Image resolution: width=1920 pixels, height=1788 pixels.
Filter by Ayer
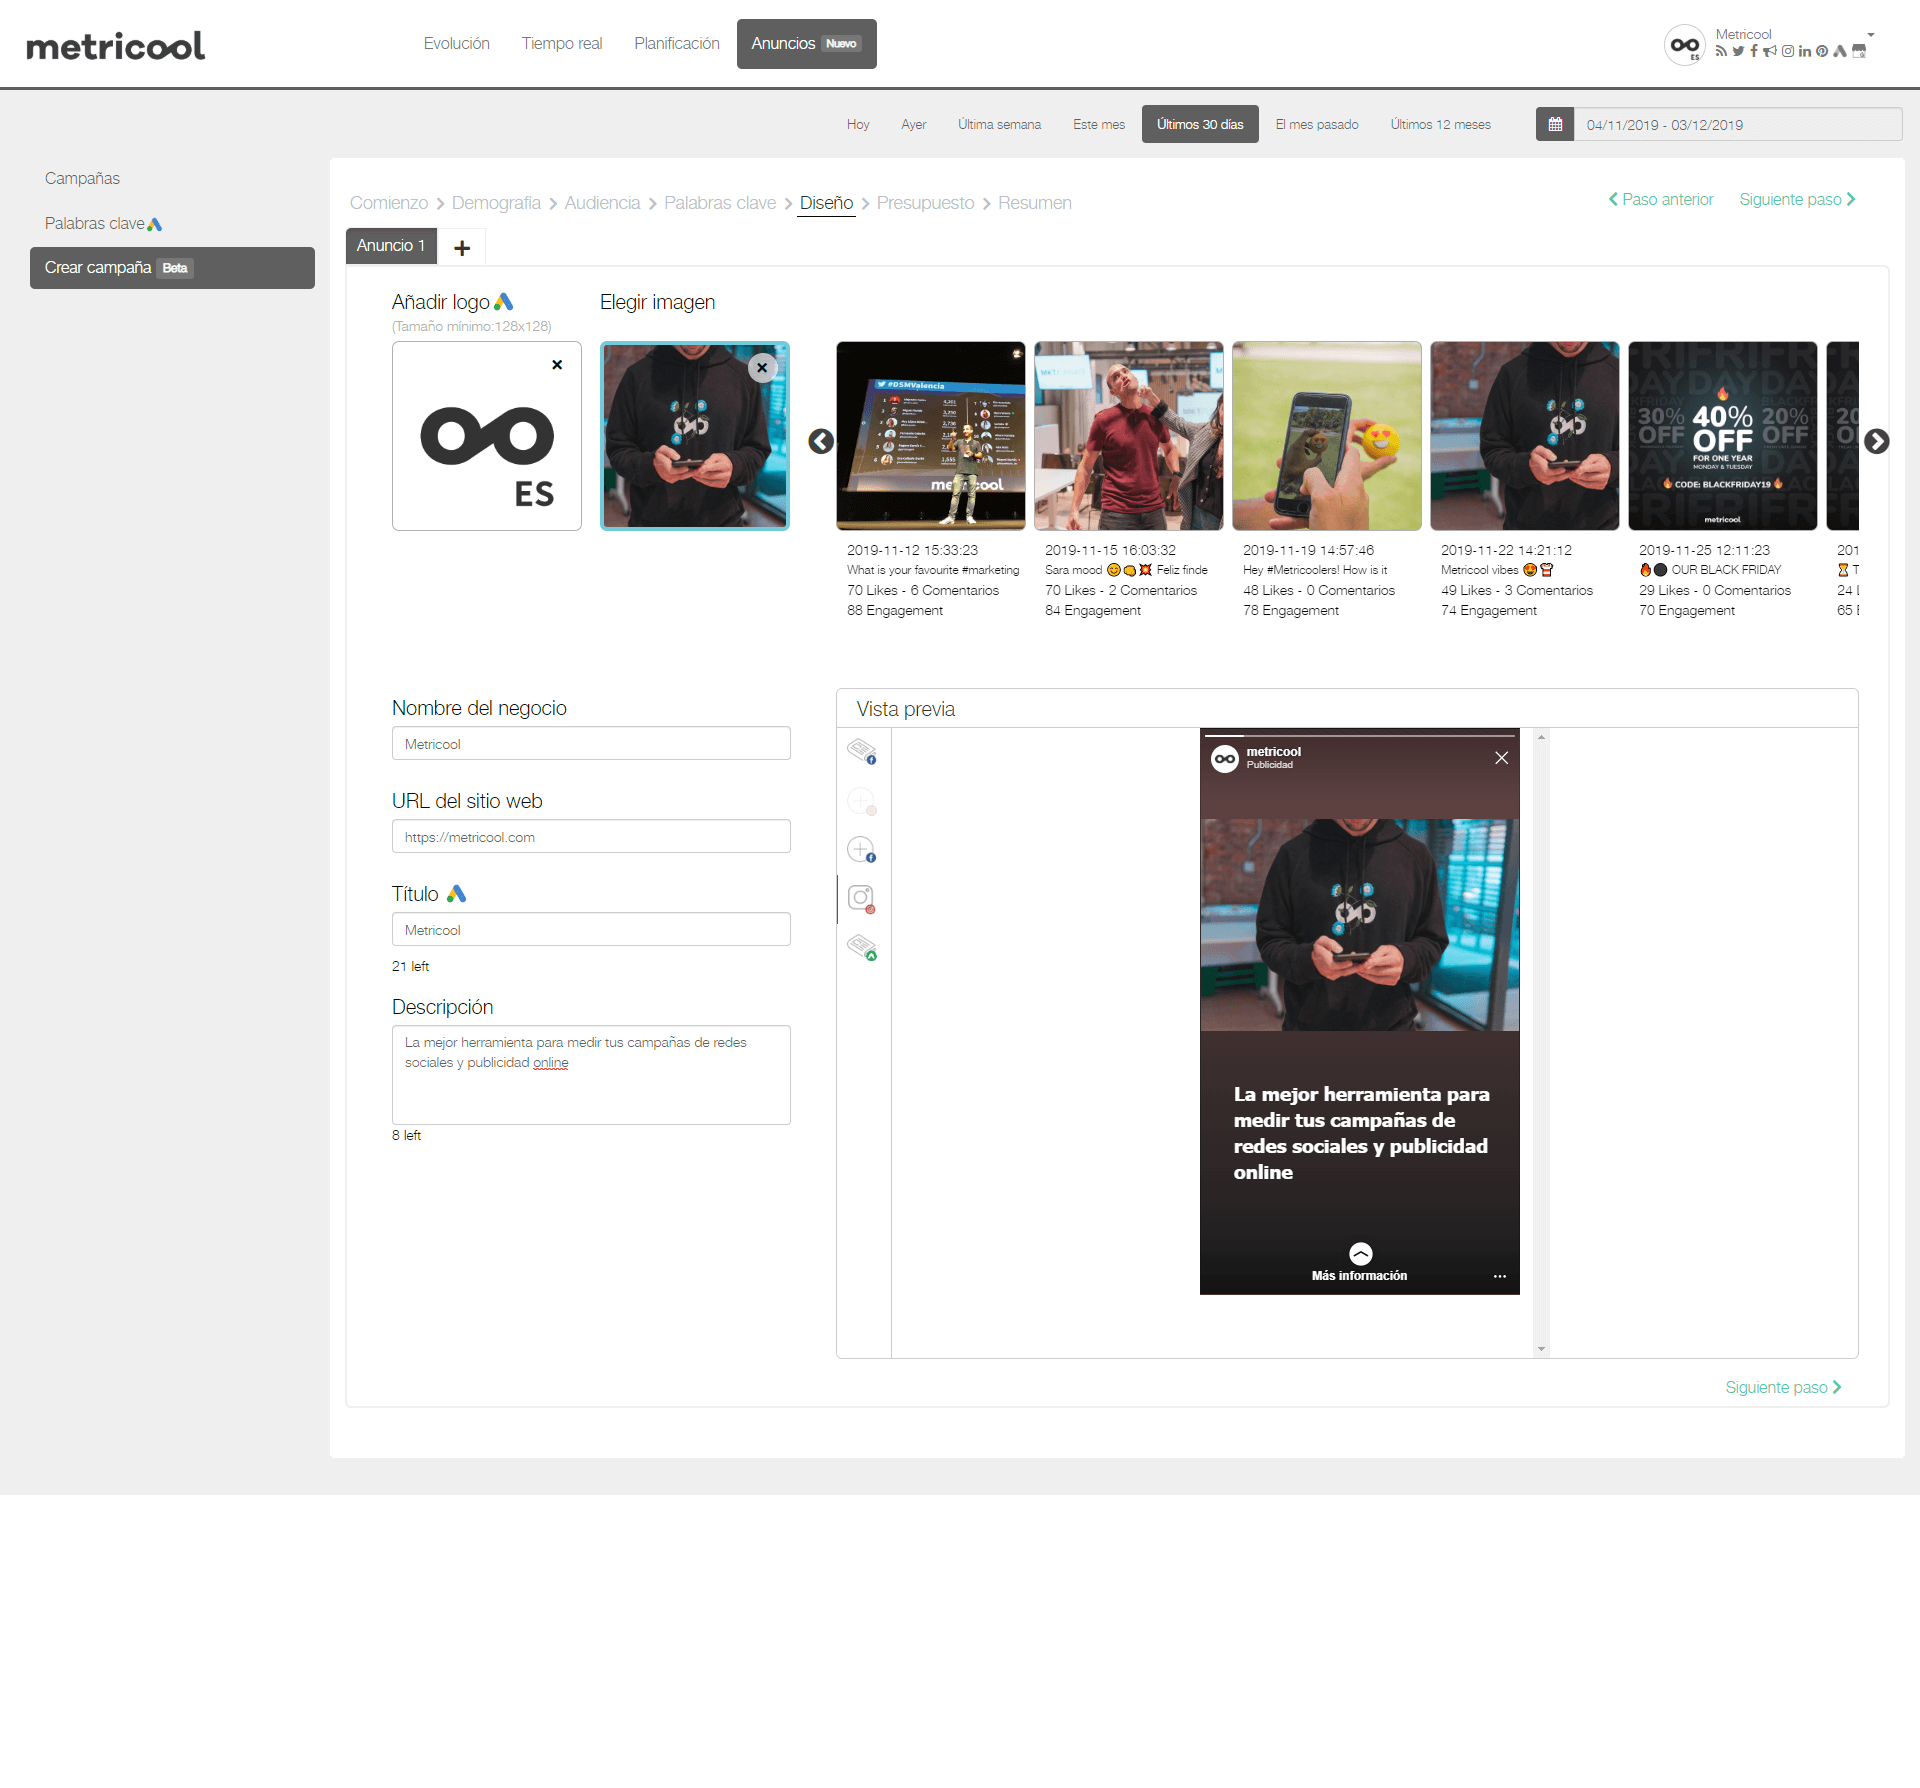(914, 125)
